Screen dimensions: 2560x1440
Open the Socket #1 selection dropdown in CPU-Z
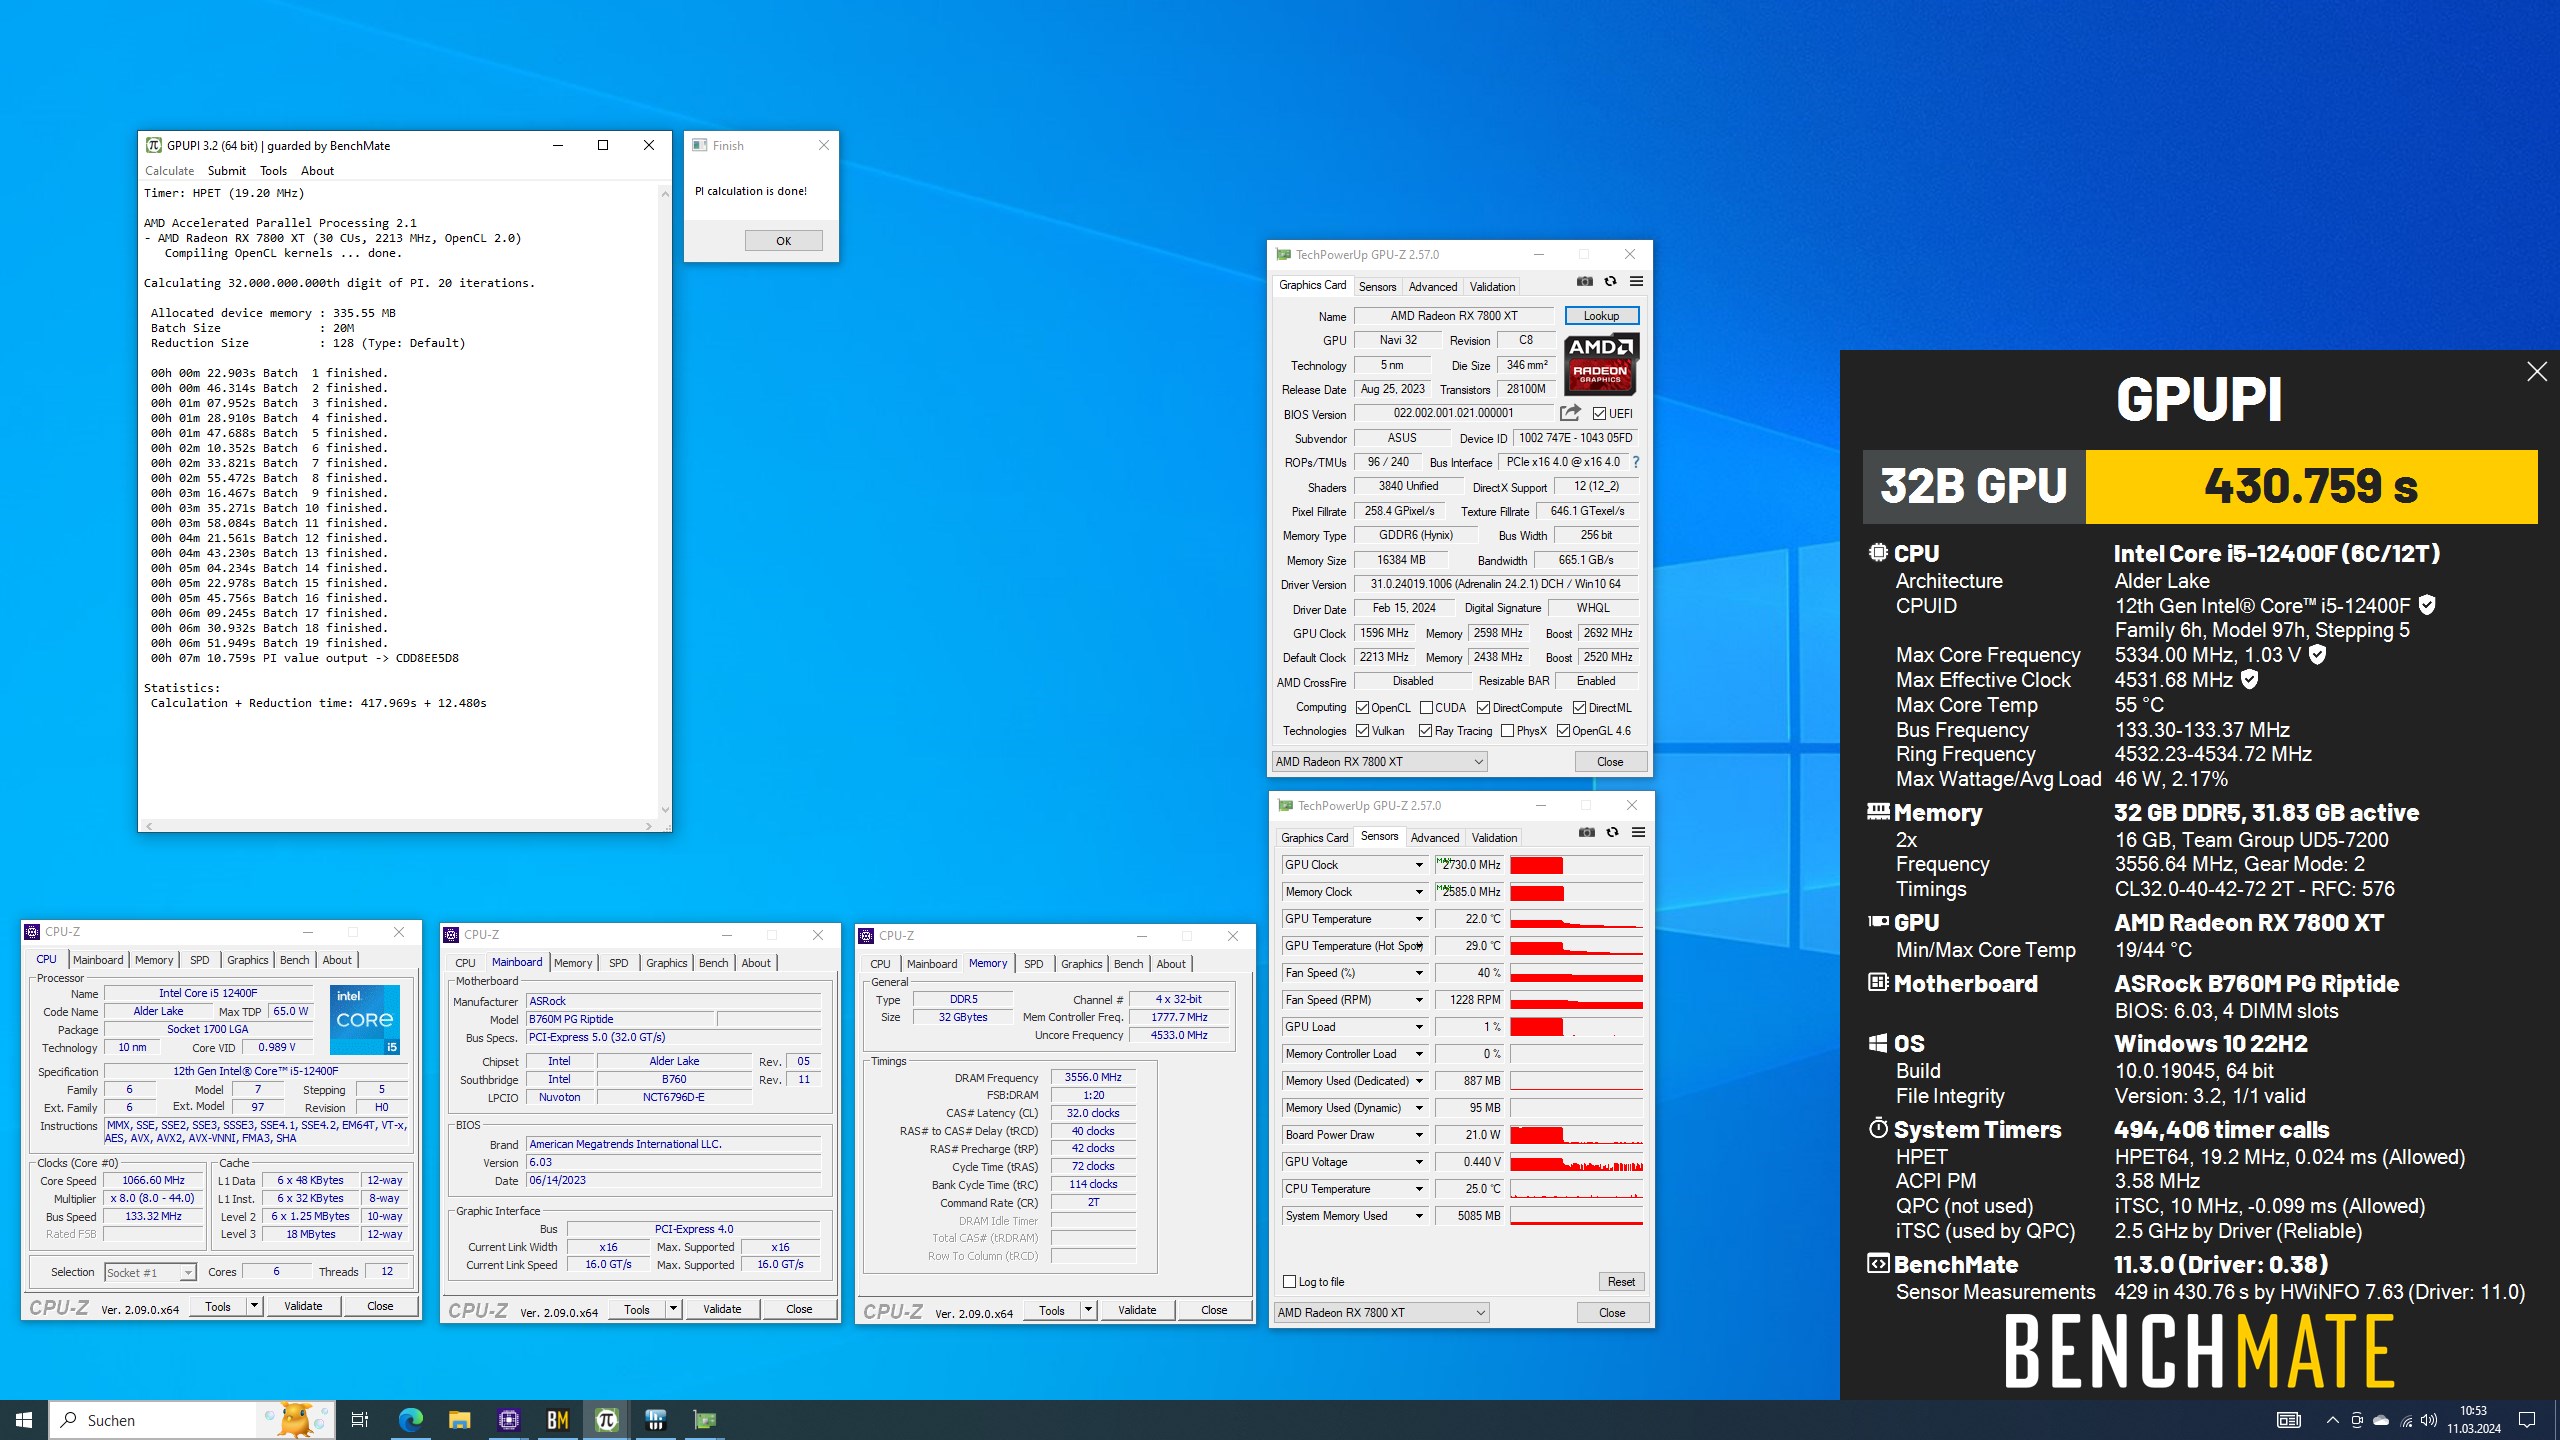[150, 1273]
